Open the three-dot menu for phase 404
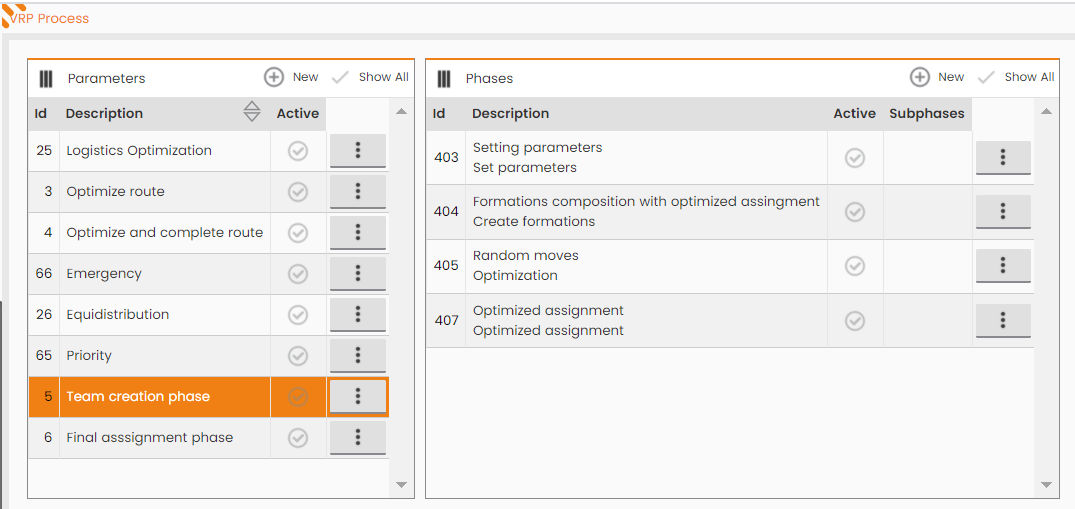This screenshot has height=509, width=1075. (1003, 212)
